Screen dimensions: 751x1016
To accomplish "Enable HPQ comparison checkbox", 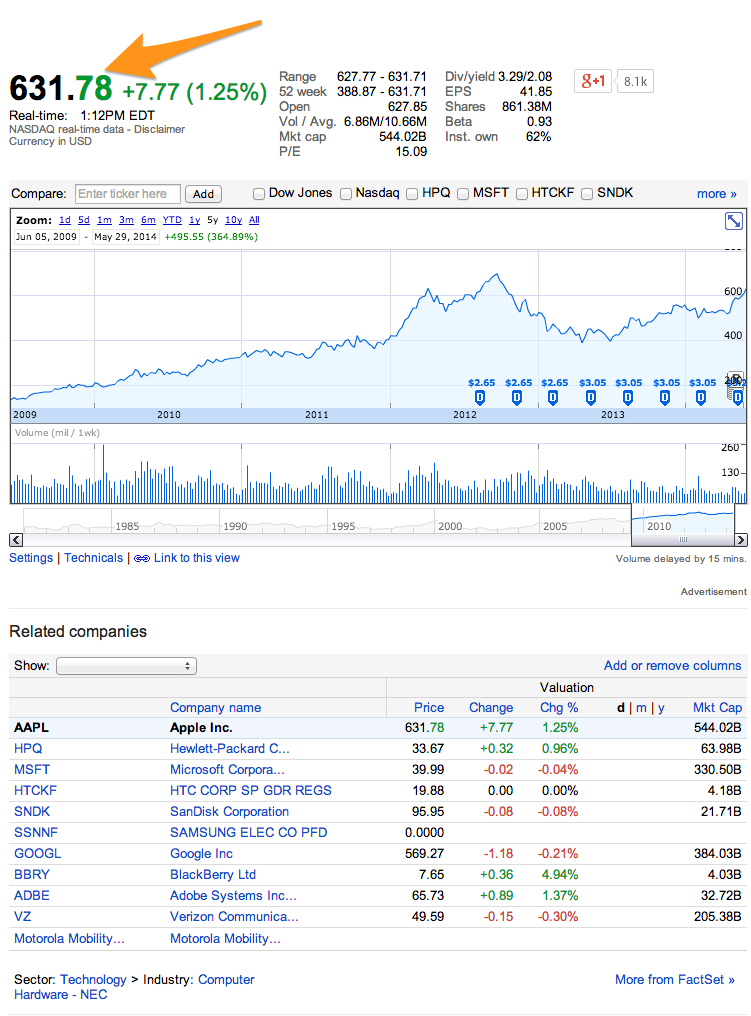I will point(412,194).
